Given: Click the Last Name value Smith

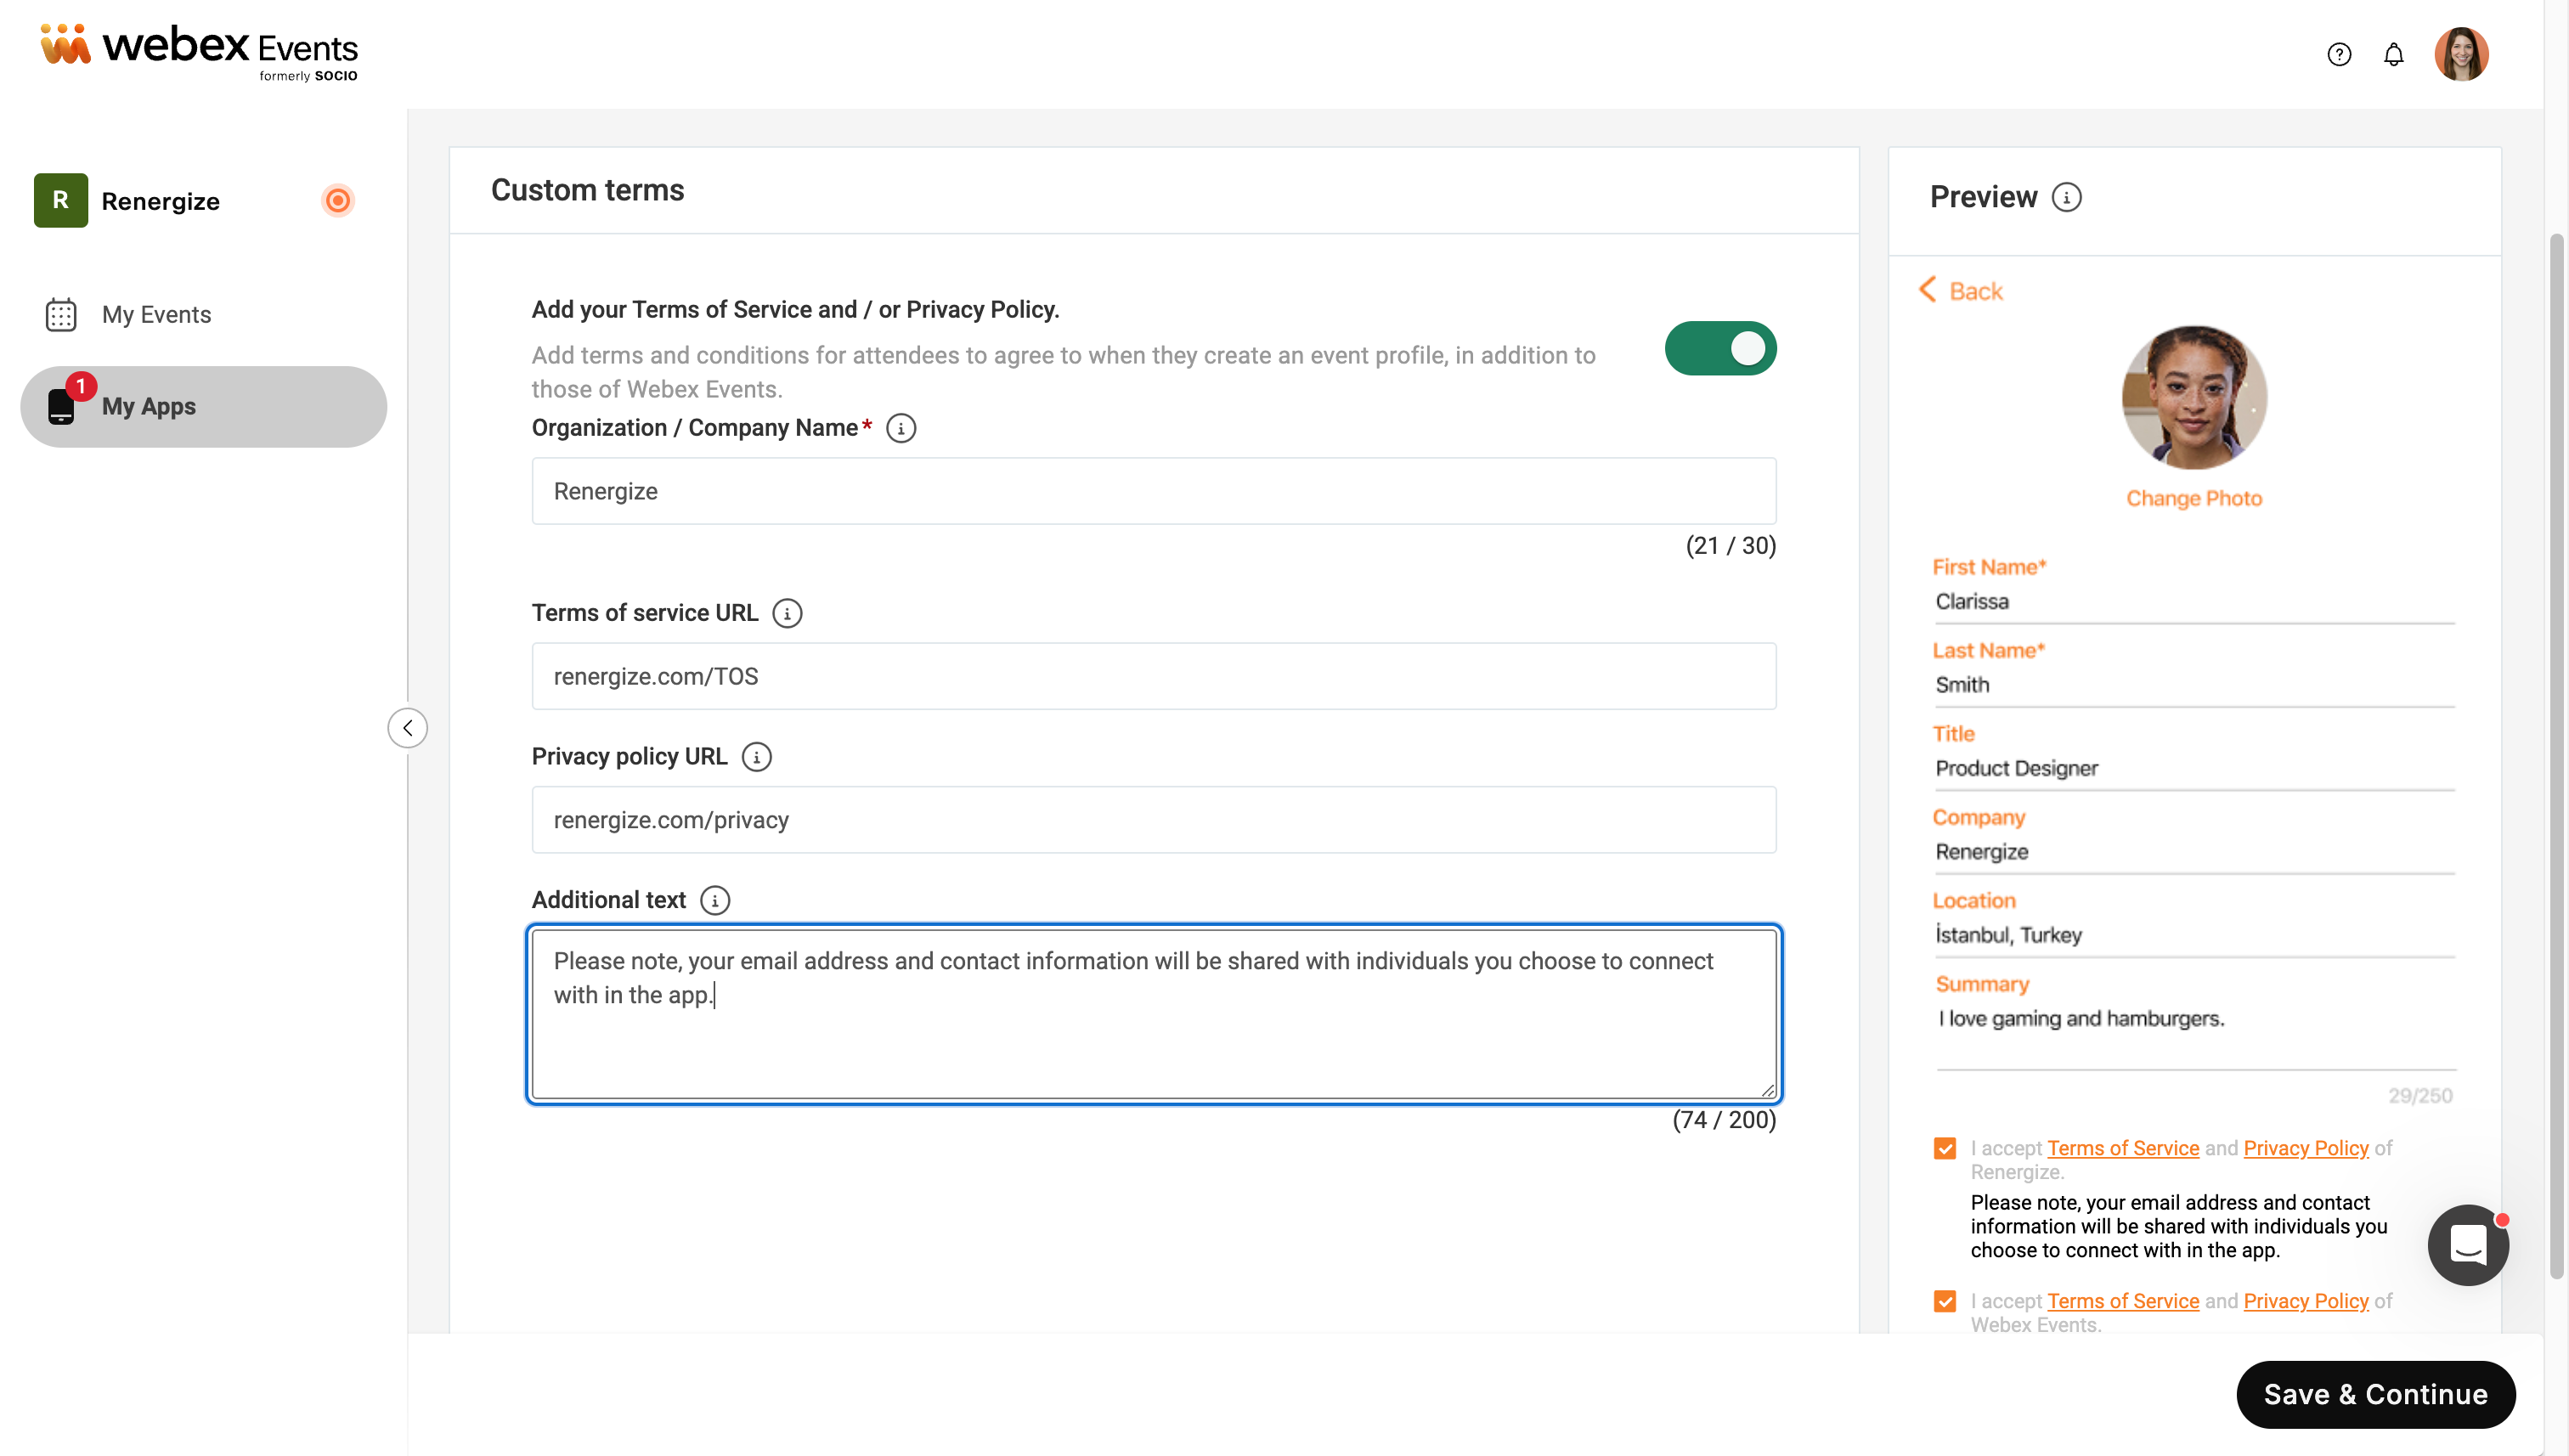Looking at the screenshot, I should (1962, 685).
